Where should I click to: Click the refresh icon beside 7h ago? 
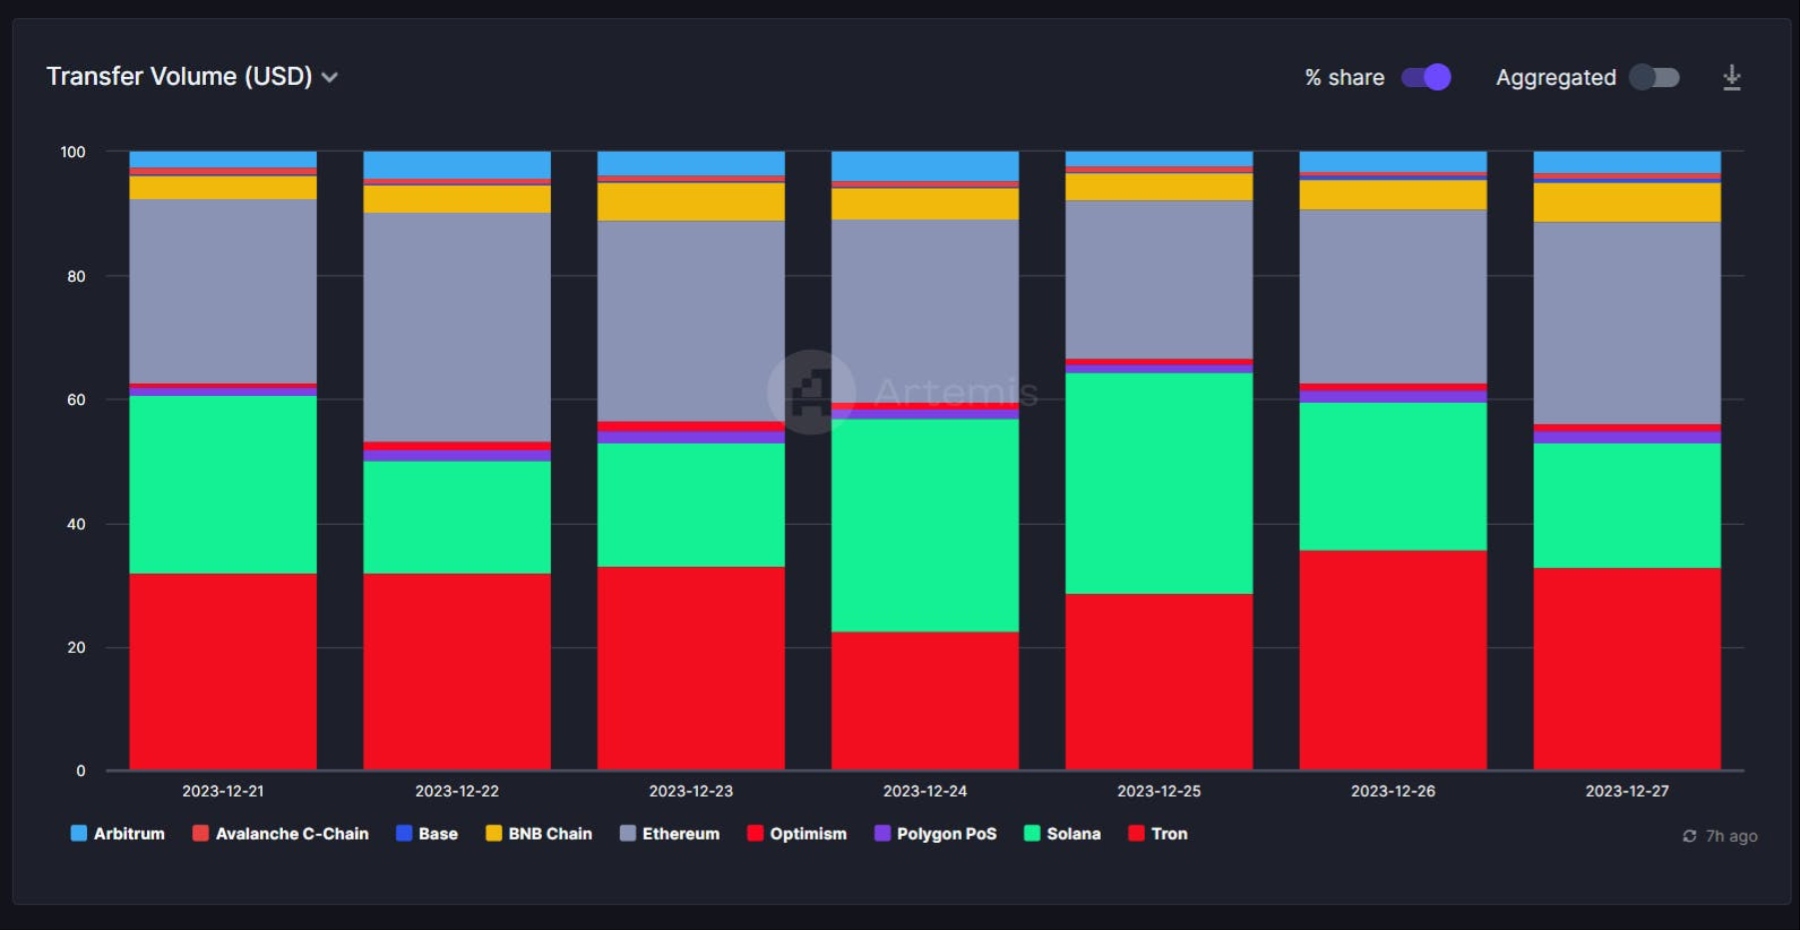[1689, 836]
